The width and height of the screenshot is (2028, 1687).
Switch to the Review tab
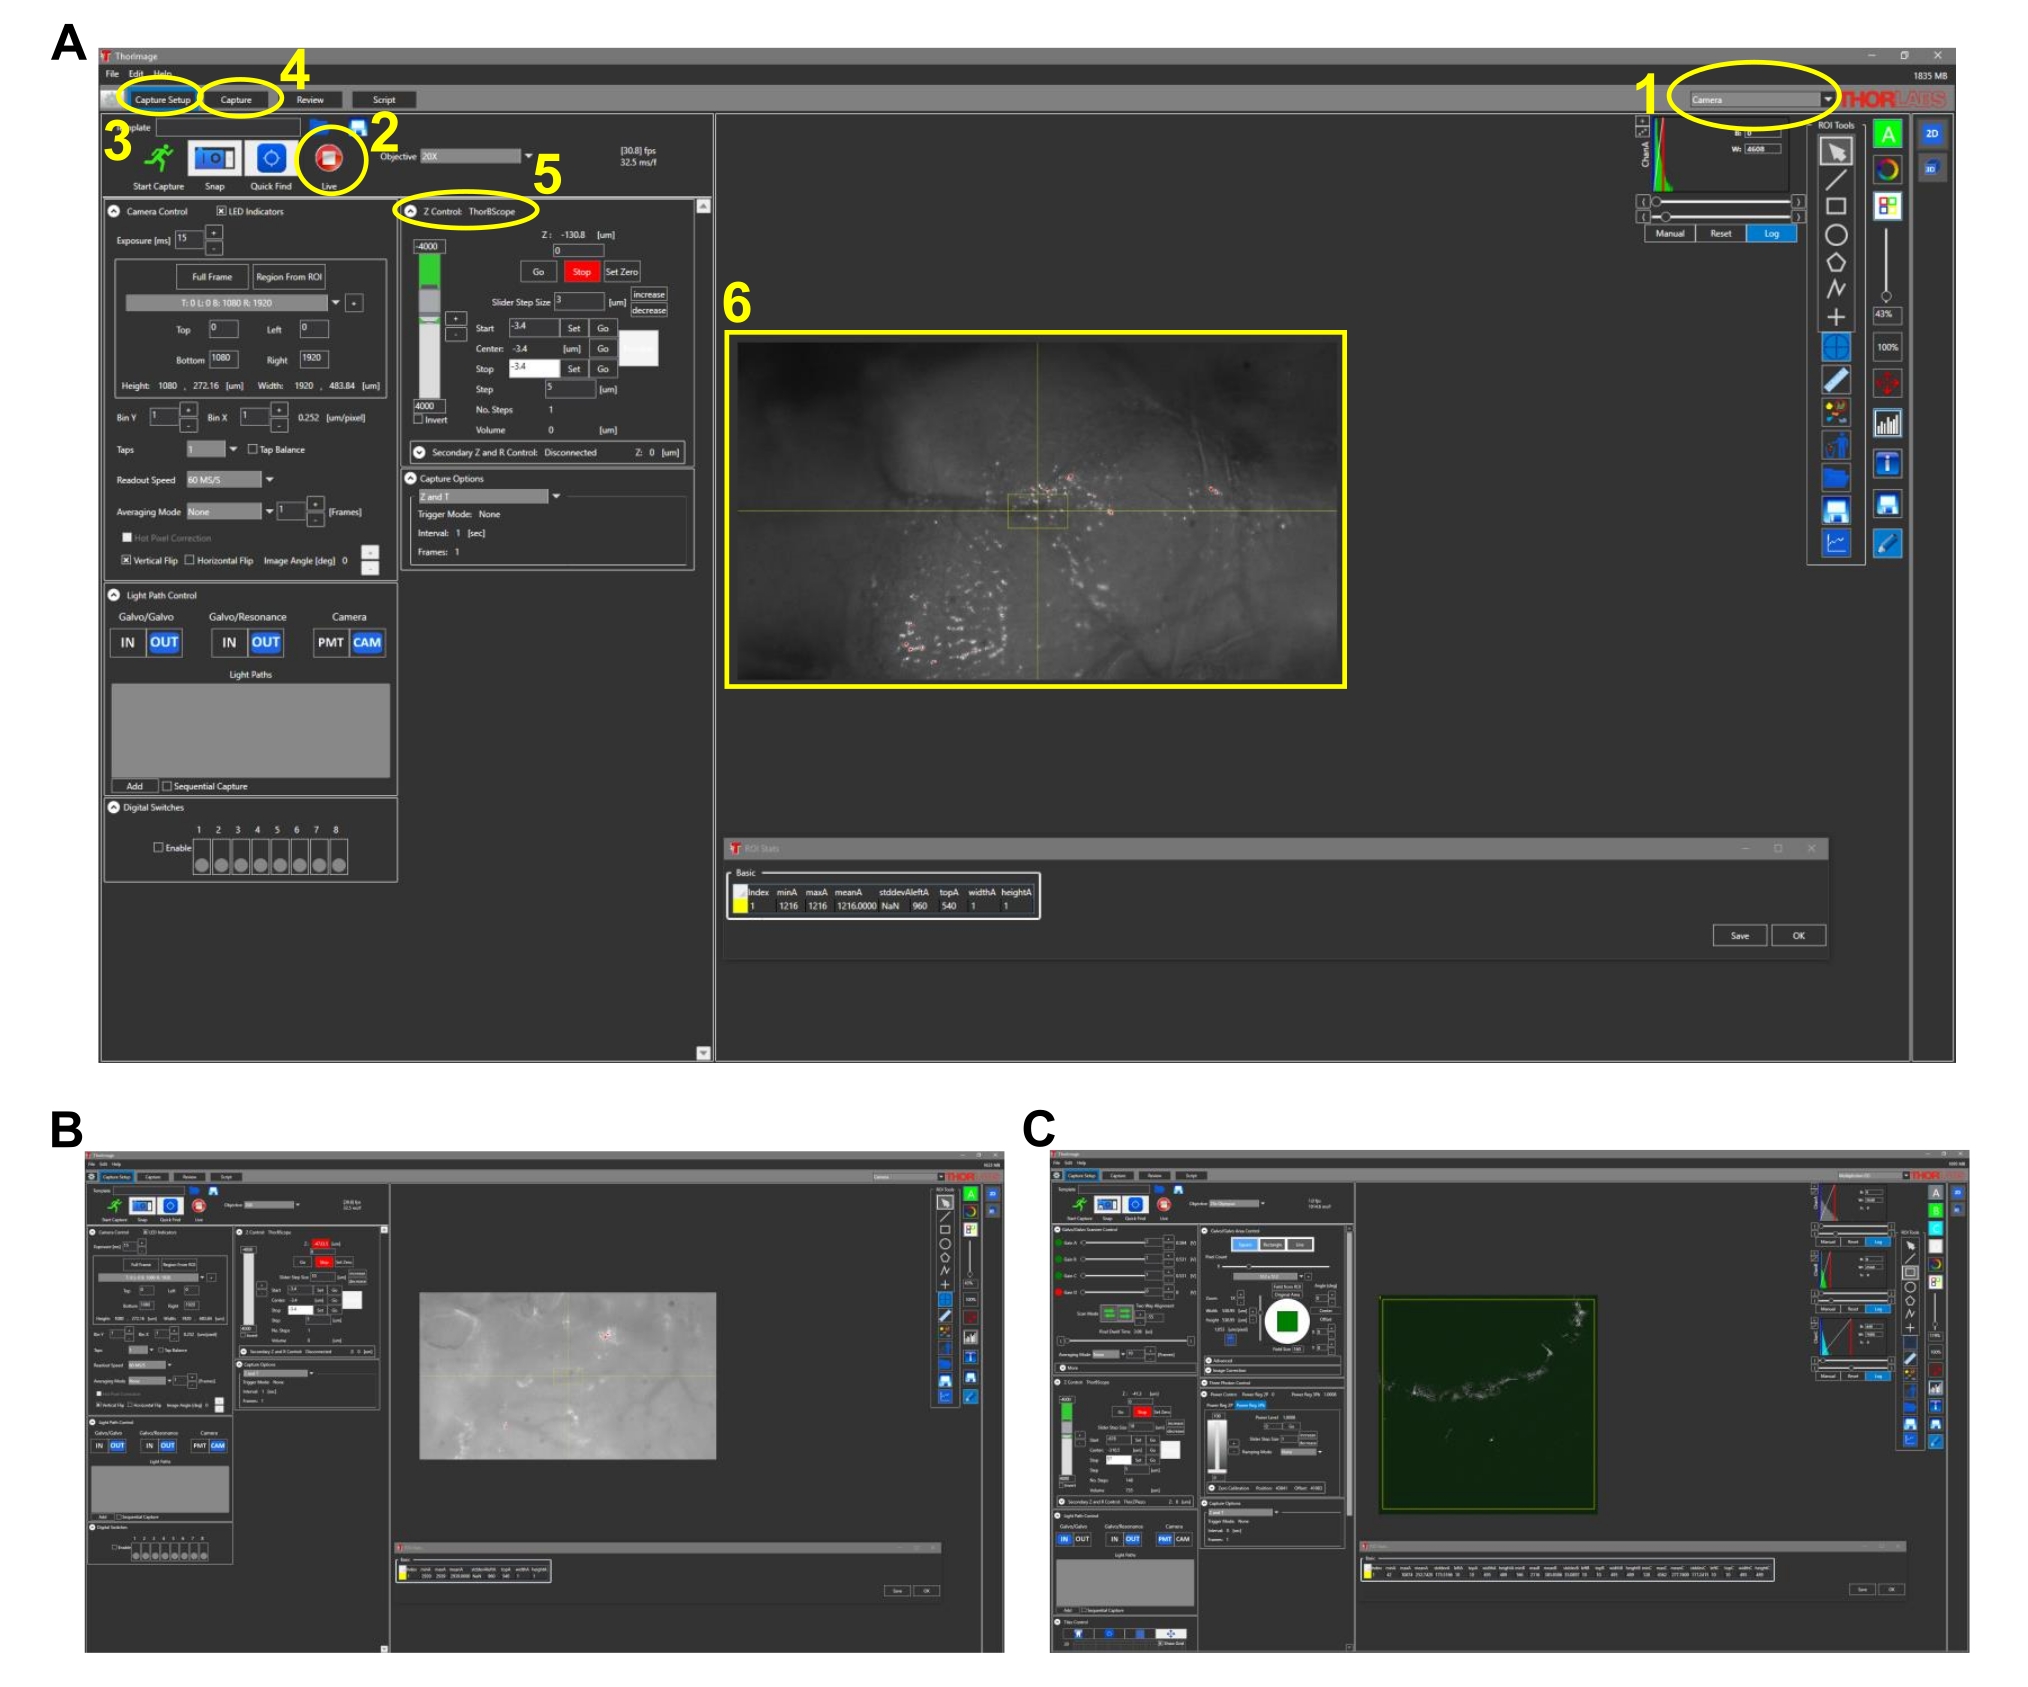tap(310, 100)
